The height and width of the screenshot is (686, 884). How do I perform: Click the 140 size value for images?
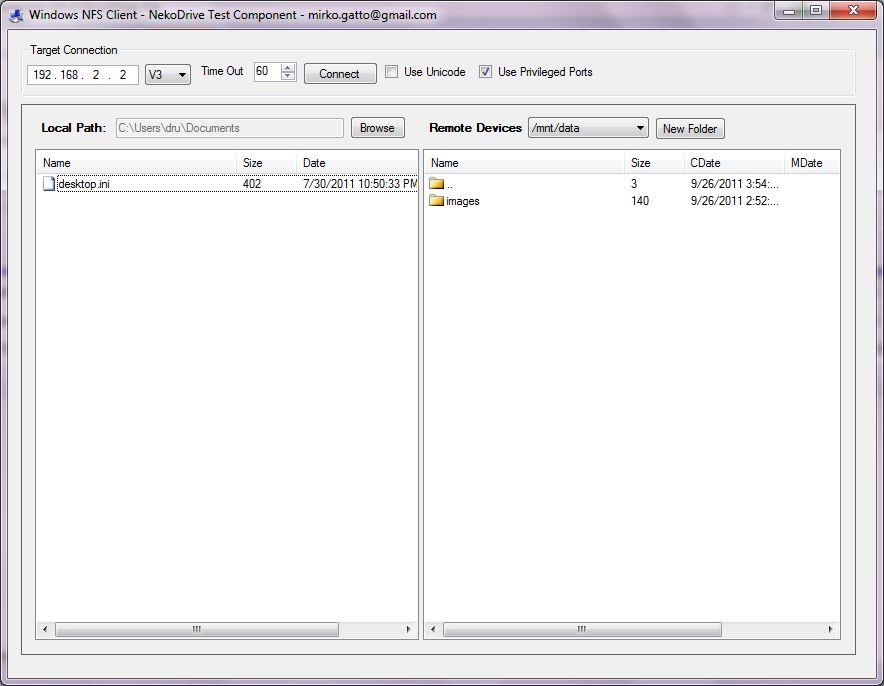(x=640, y=201)
